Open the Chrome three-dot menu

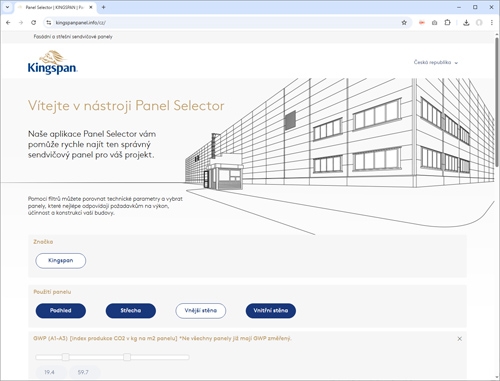[x=492, y=23]
